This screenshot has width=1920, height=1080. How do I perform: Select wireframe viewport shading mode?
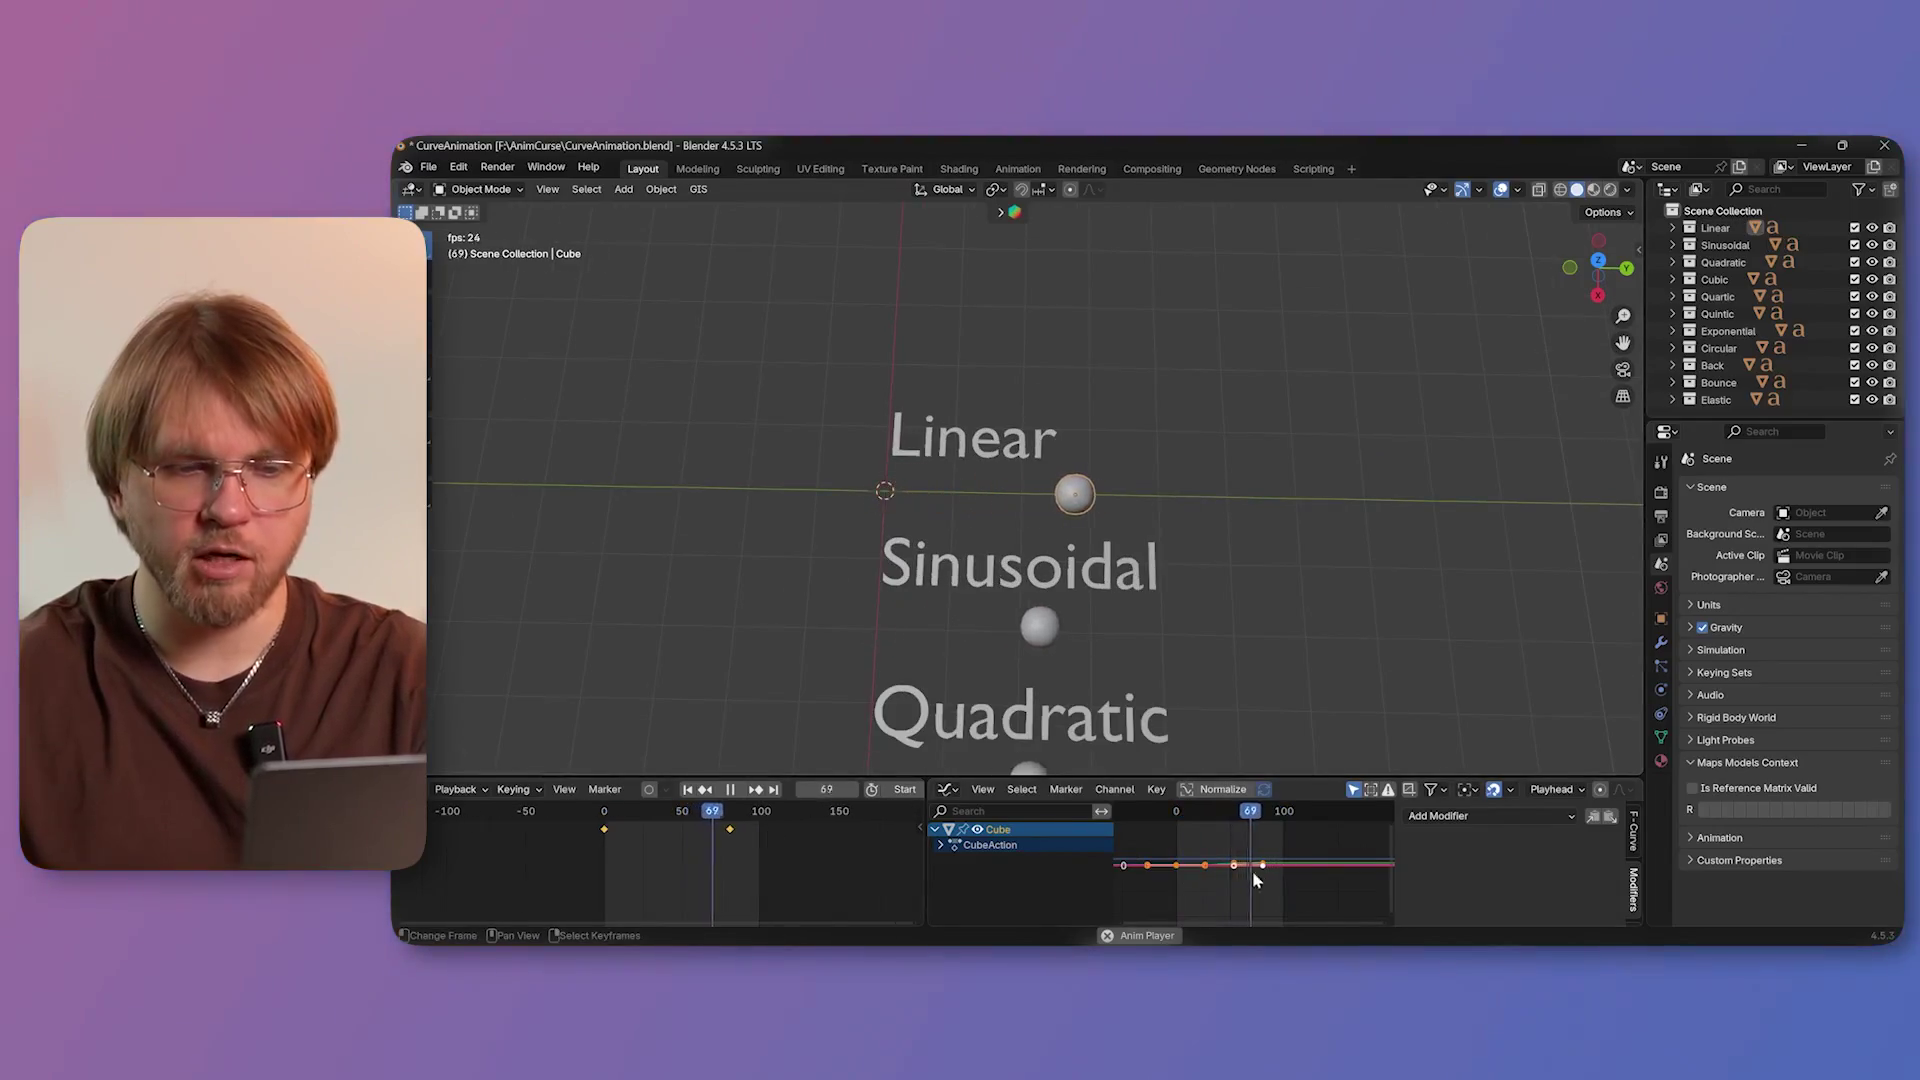click(1560, 189)
